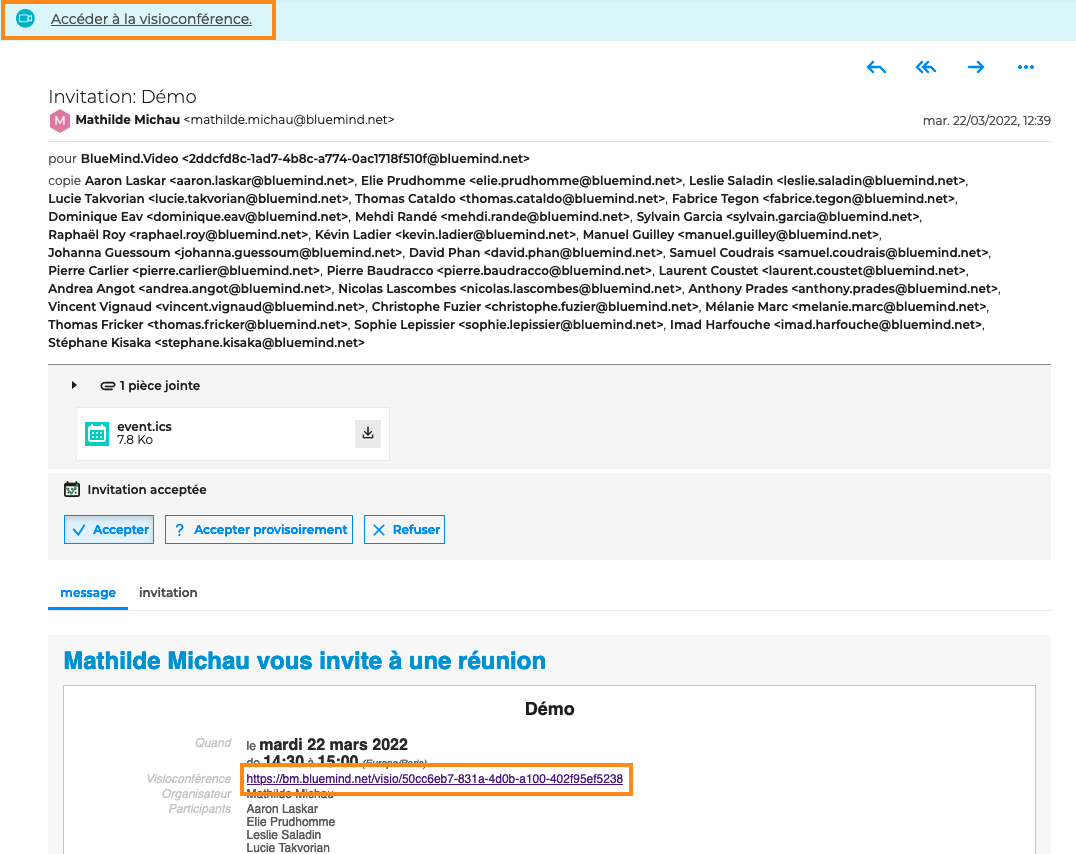
Task: Click the subject 'Invitation: Démo'
Action: (122, 97)
